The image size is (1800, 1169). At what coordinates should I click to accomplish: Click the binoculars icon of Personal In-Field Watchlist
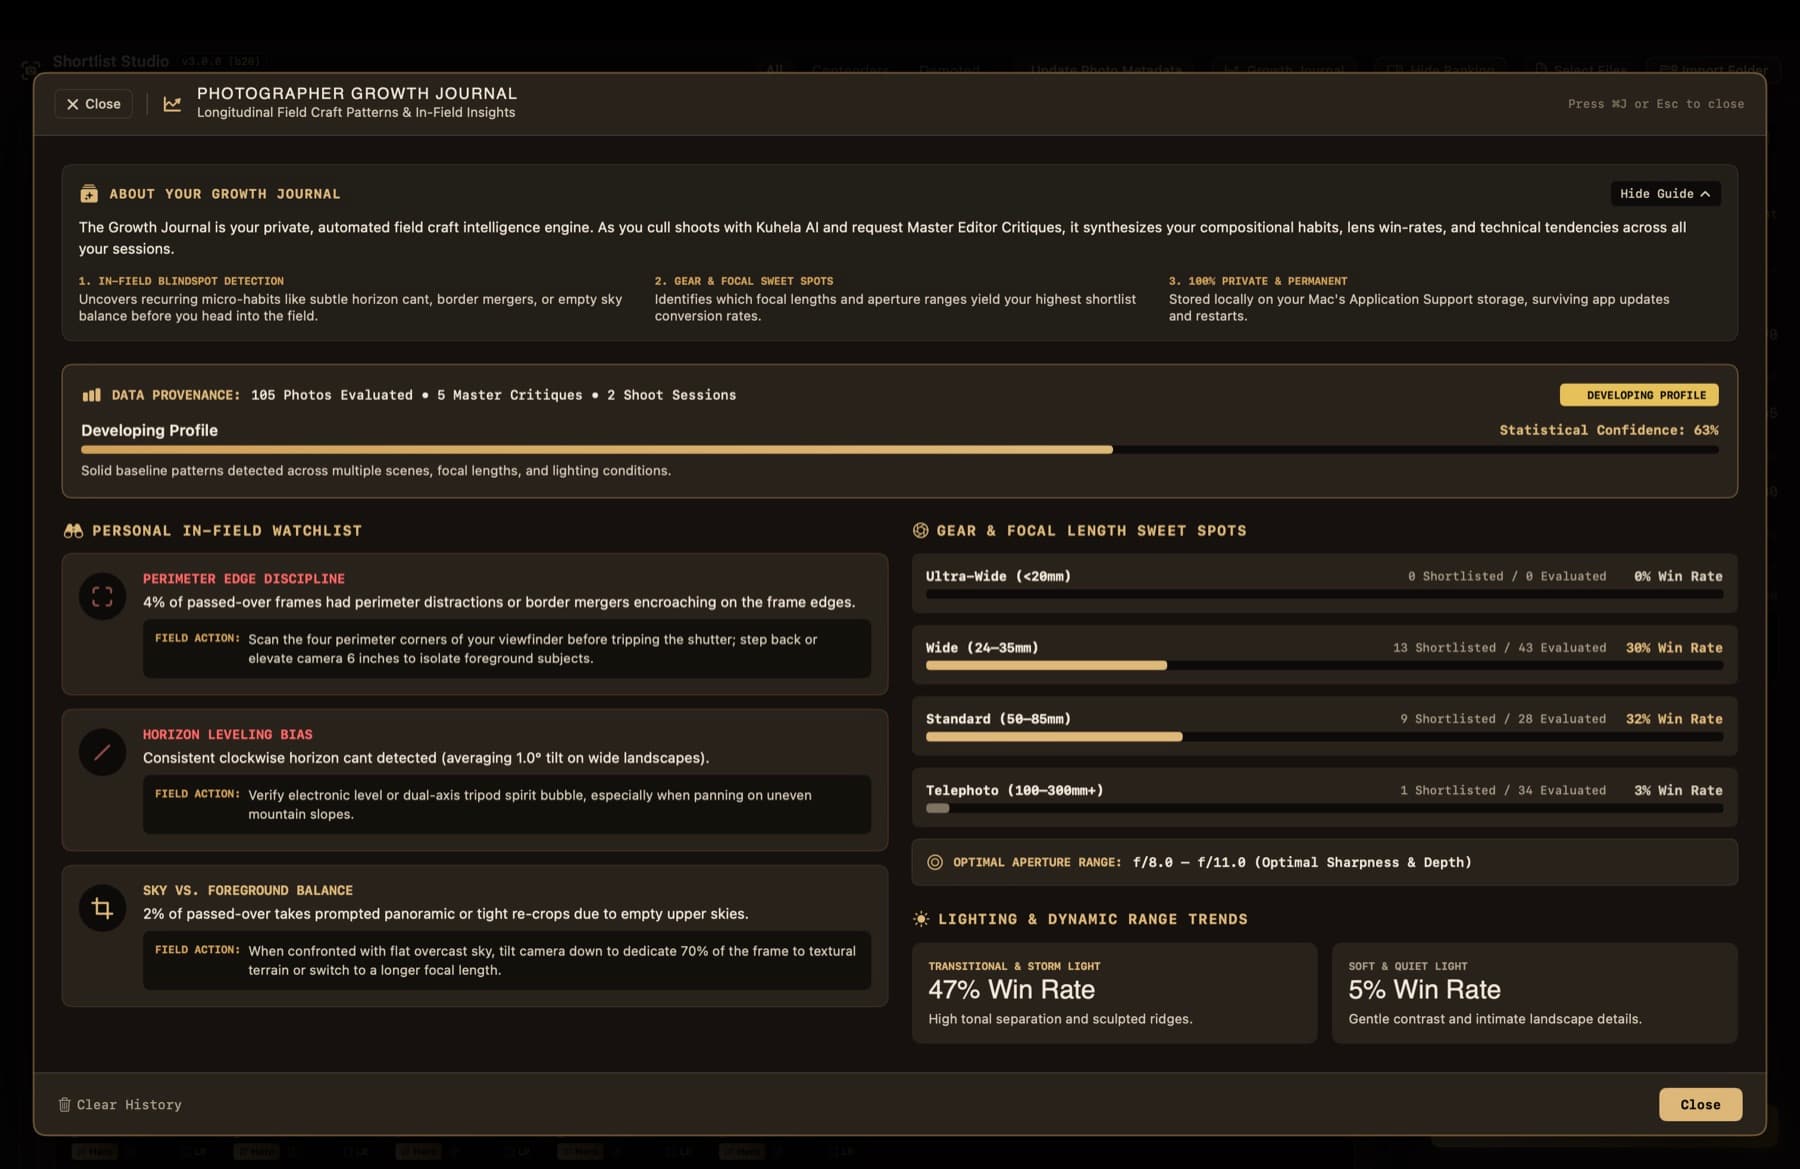(73, 531)
